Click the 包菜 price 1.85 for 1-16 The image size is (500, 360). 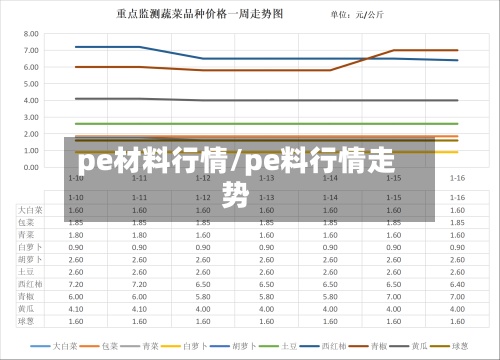click(x=457, y=223)
